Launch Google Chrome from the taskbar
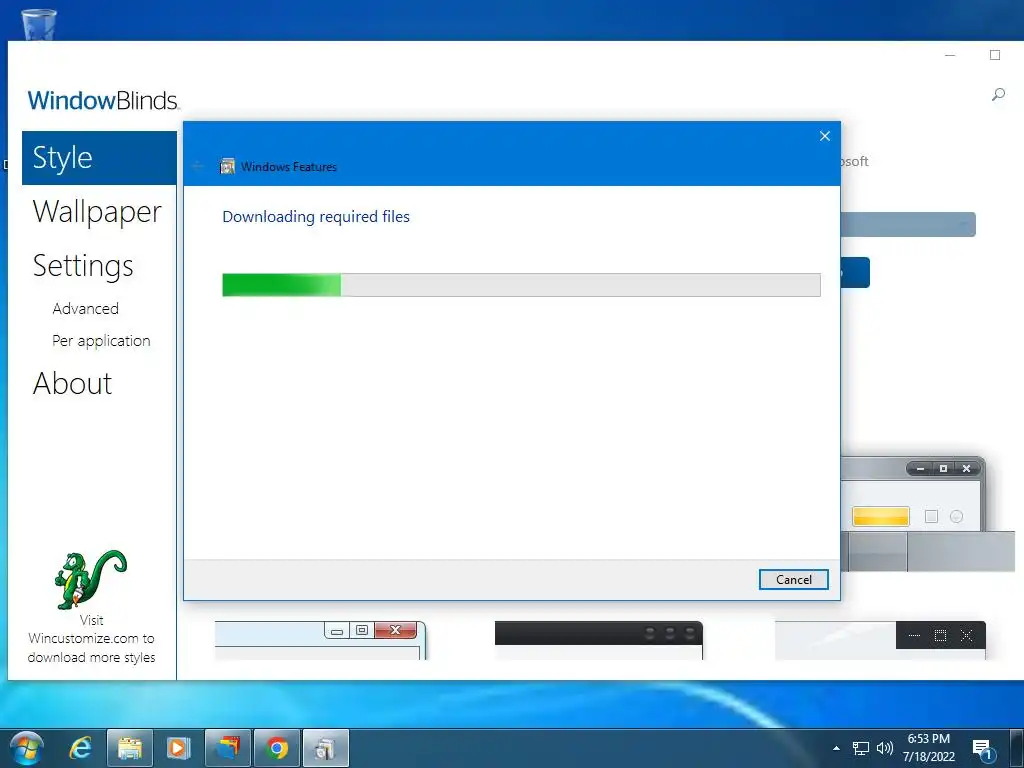 point(277,748)
